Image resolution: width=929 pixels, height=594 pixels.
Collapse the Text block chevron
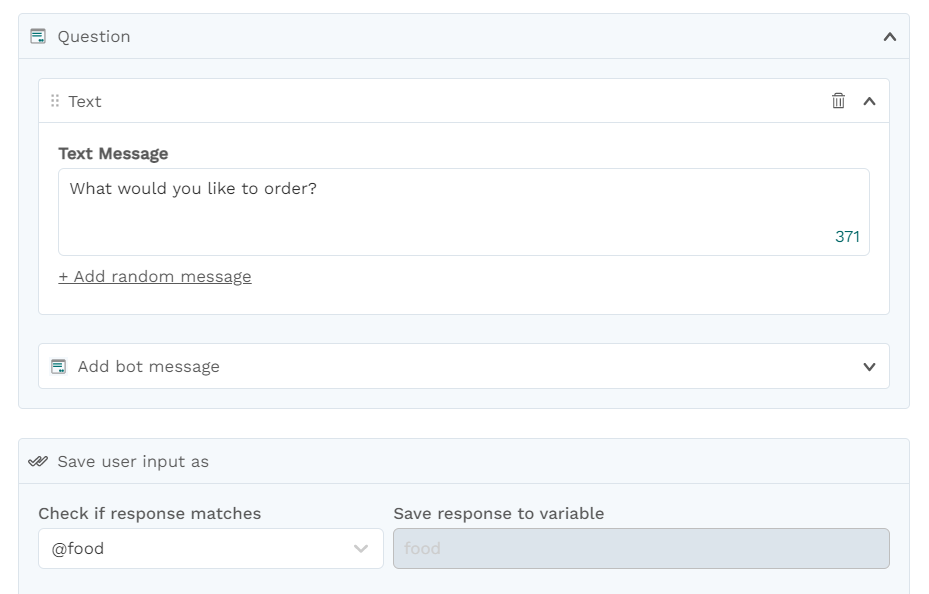869,101
